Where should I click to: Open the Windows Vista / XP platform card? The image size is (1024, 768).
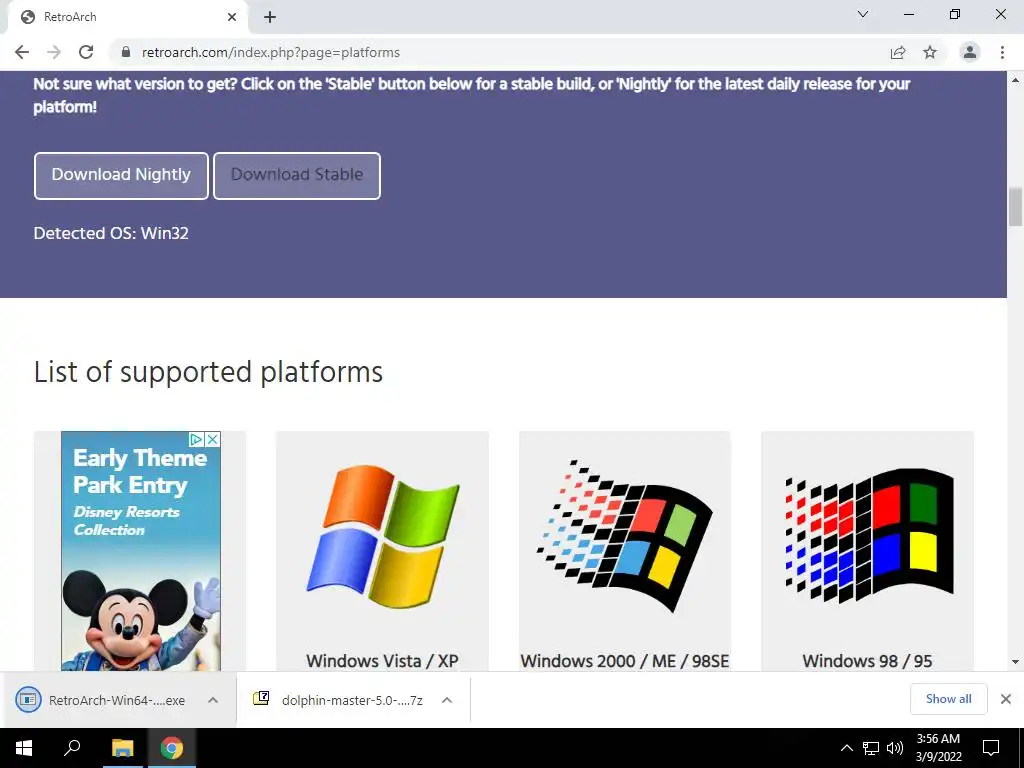point(382,551)
